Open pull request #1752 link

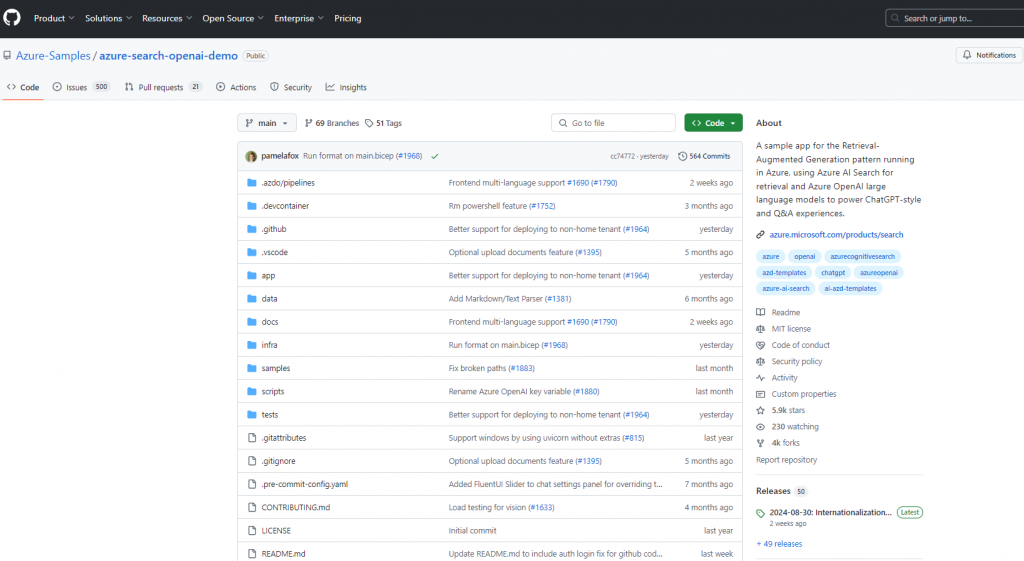[x=542, y=206]
